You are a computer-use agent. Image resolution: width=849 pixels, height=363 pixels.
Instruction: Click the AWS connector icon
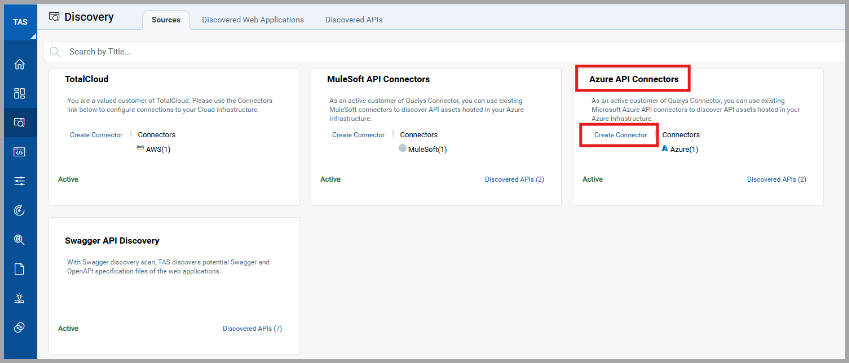click(x=140, y=147)
